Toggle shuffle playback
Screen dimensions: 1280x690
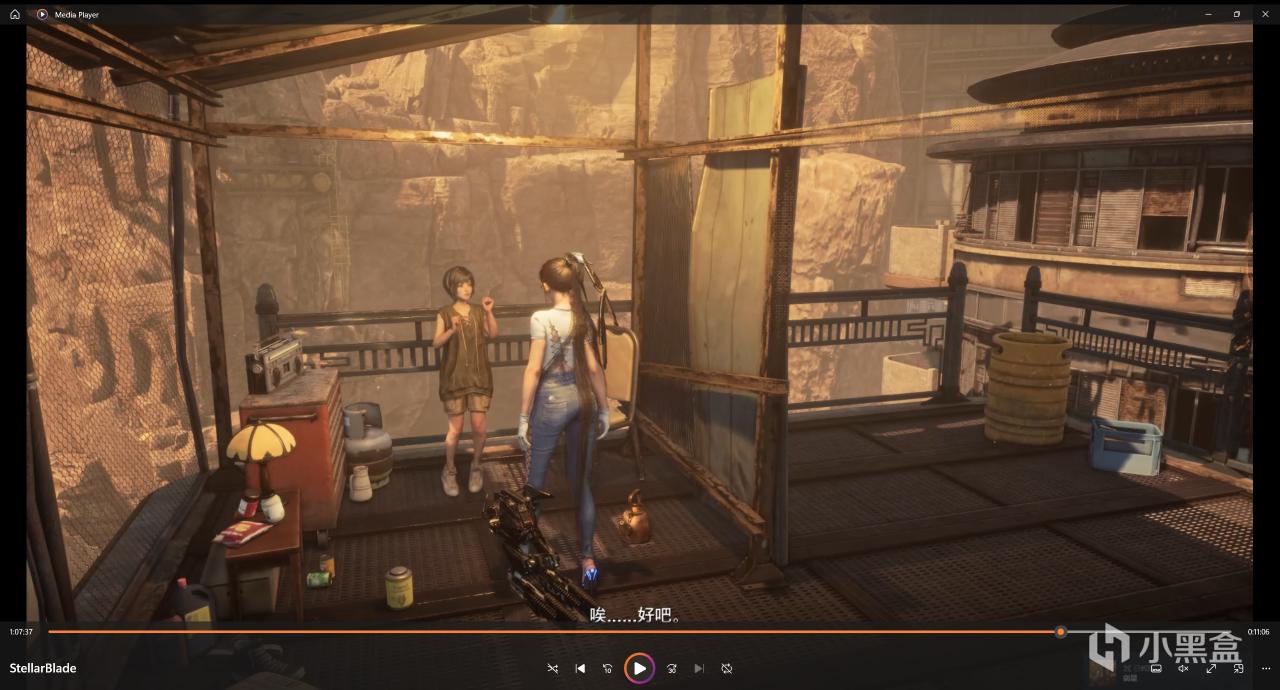pyautogui.click(x=552, y=668)
